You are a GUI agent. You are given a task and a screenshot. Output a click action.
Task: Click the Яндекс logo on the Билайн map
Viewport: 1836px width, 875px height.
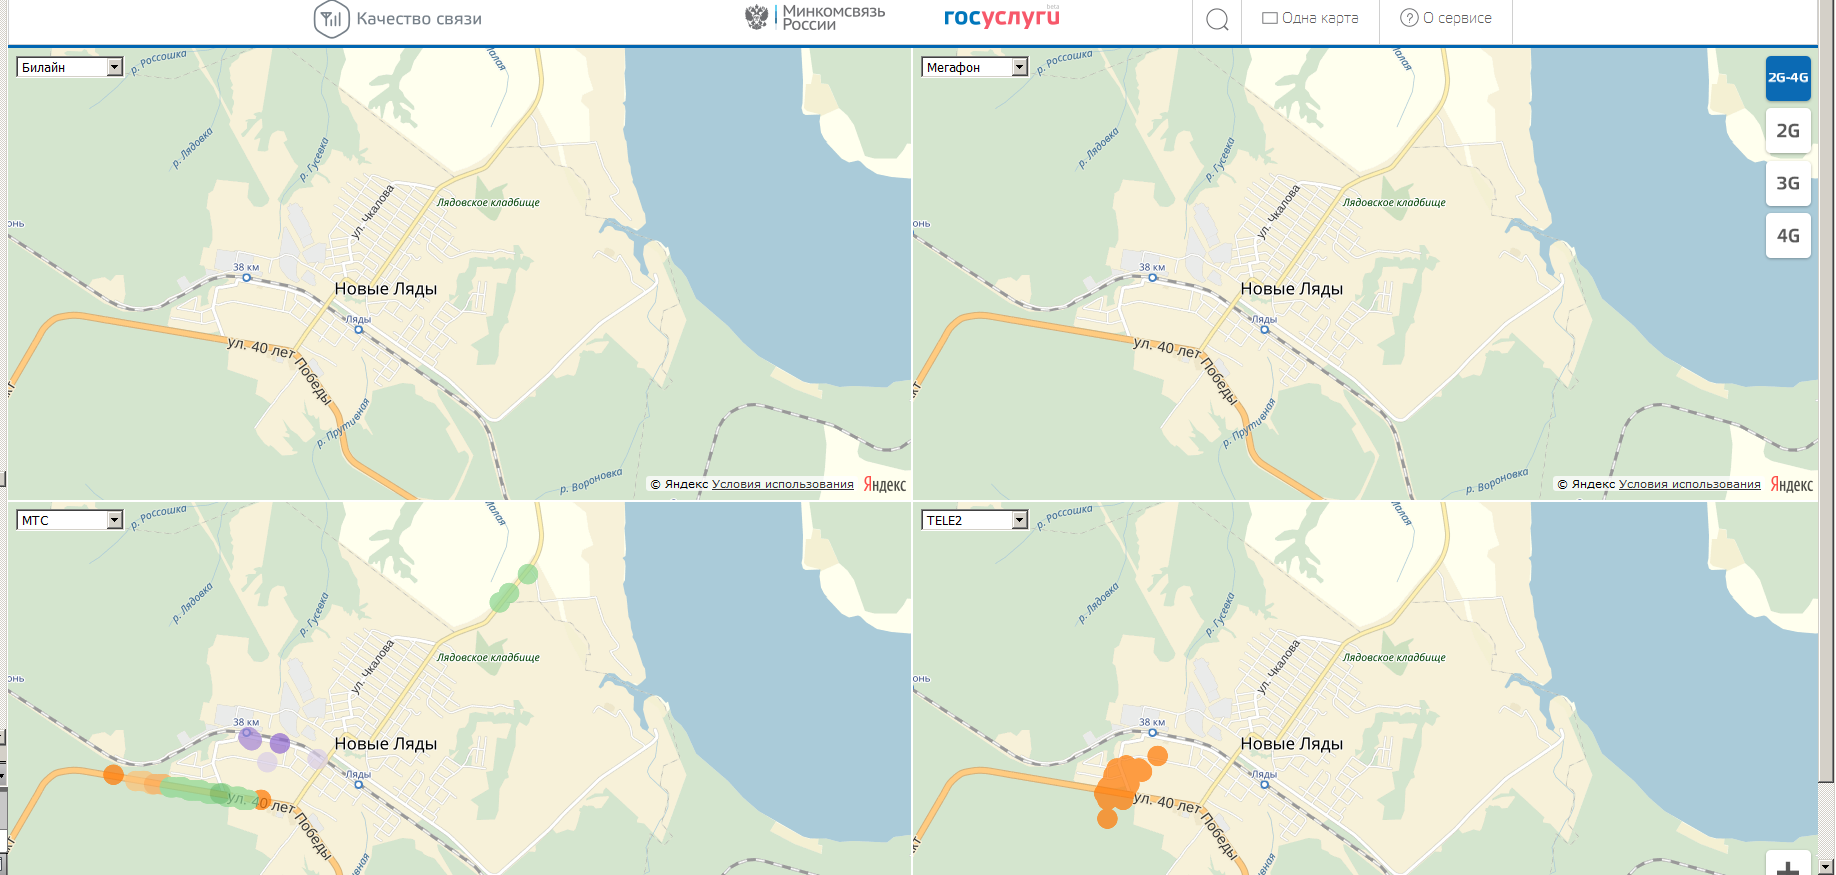click(x=885, y=485)
